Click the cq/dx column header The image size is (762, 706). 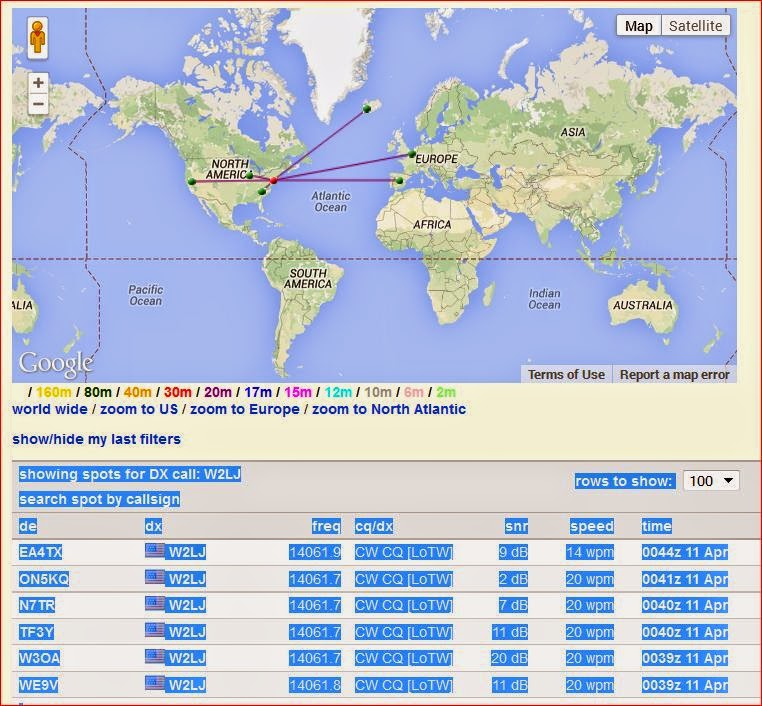coord(374,526)
